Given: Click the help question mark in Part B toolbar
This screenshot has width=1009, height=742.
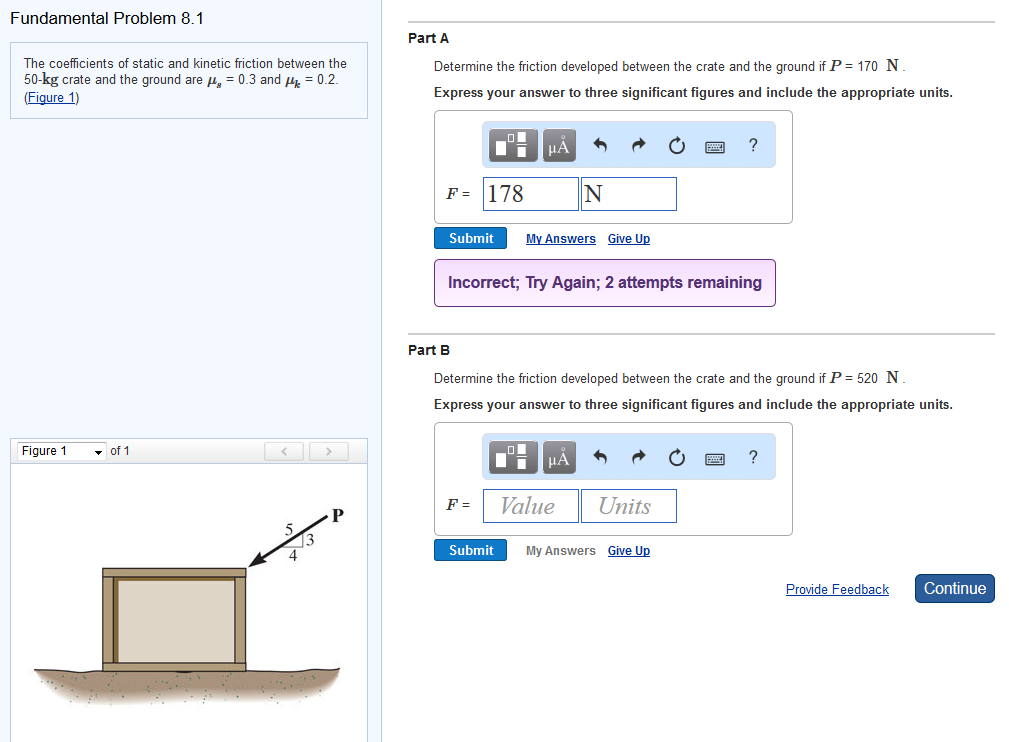Looking at the screenshot, I should (753, 457).
